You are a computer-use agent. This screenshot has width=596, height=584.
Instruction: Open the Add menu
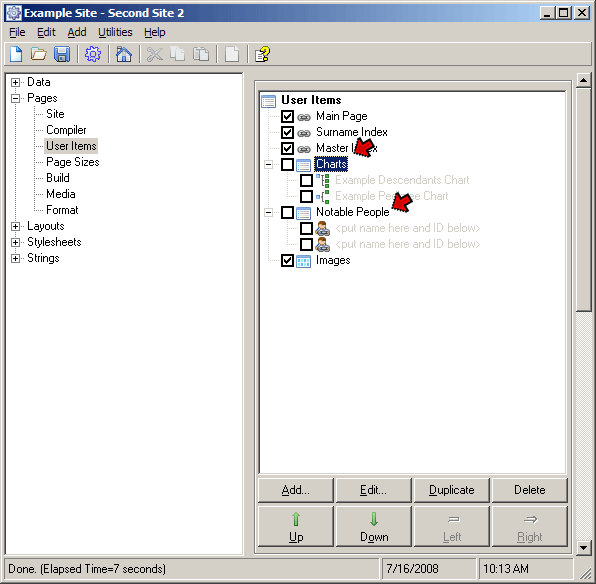(x=77, y=33)
